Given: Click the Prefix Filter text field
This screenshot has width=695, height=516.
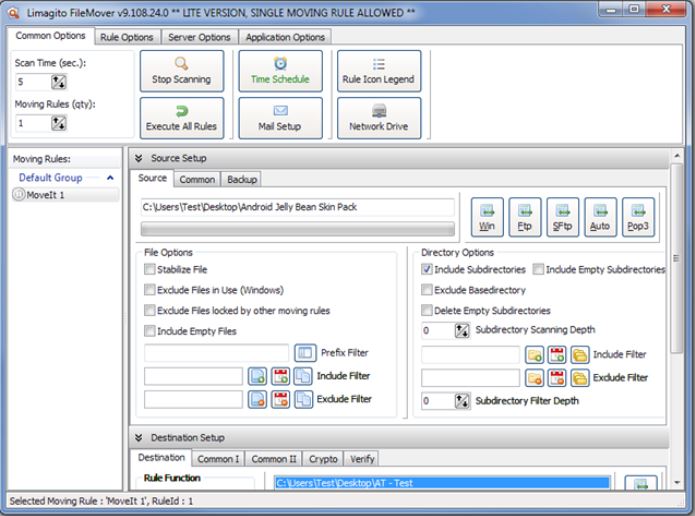Looking at the screenshot, I should 216,353.
